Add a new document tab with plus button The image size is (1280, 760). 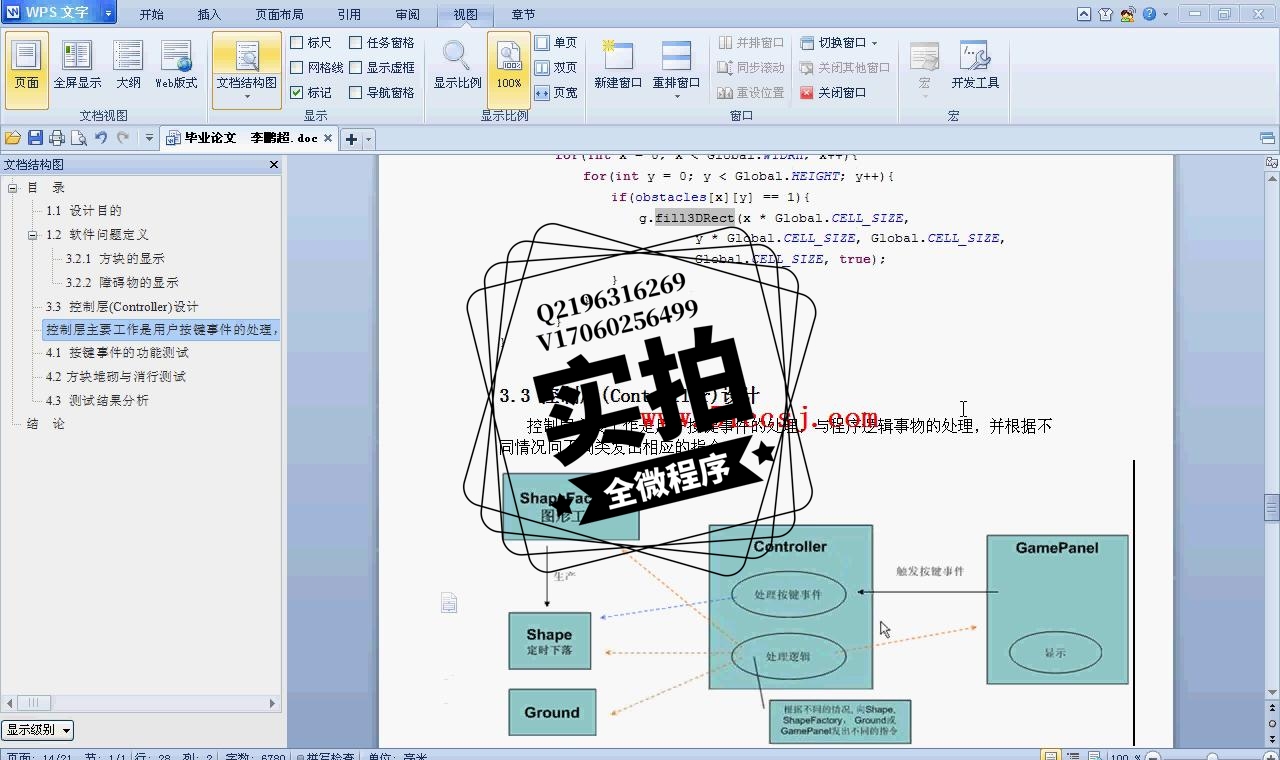pyautogui.click(x=351, y=139)
